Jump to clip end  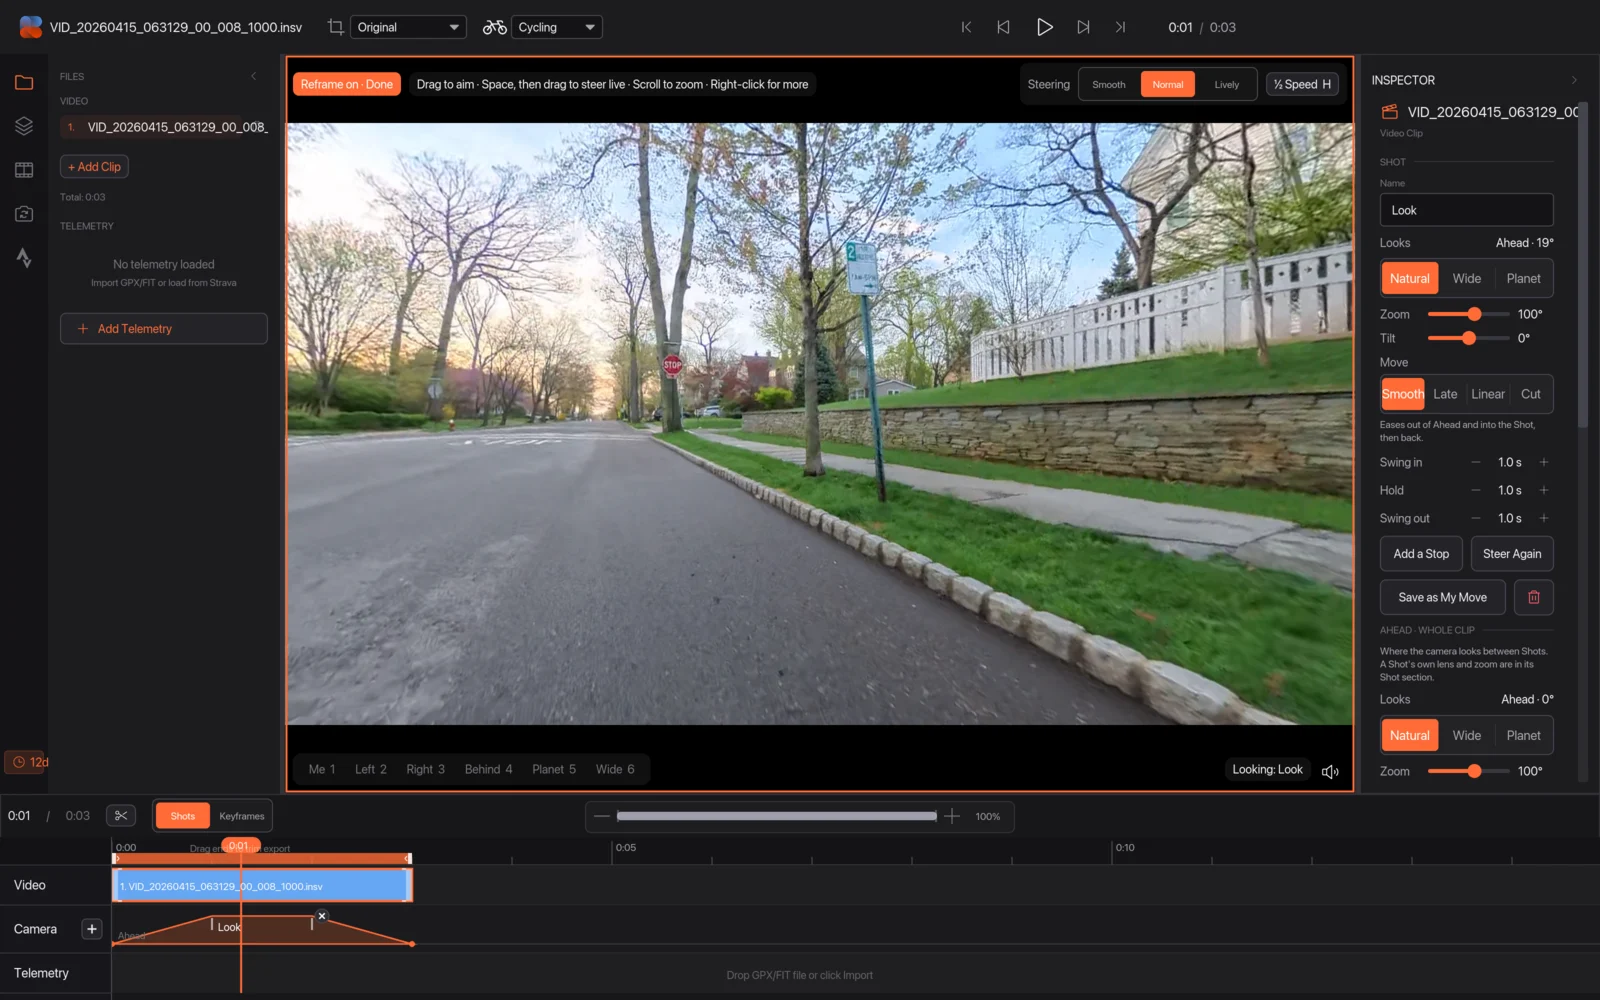(1120, 27)
